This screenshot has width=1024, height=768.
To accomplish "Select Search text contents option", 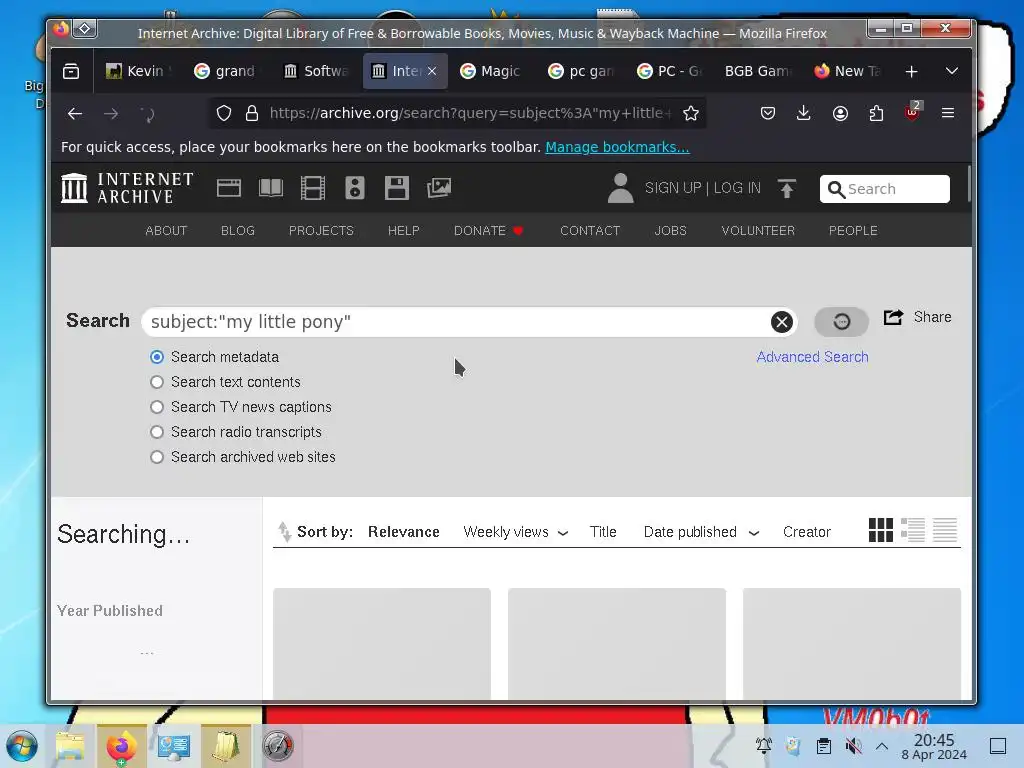I will [x=157, y=382].
